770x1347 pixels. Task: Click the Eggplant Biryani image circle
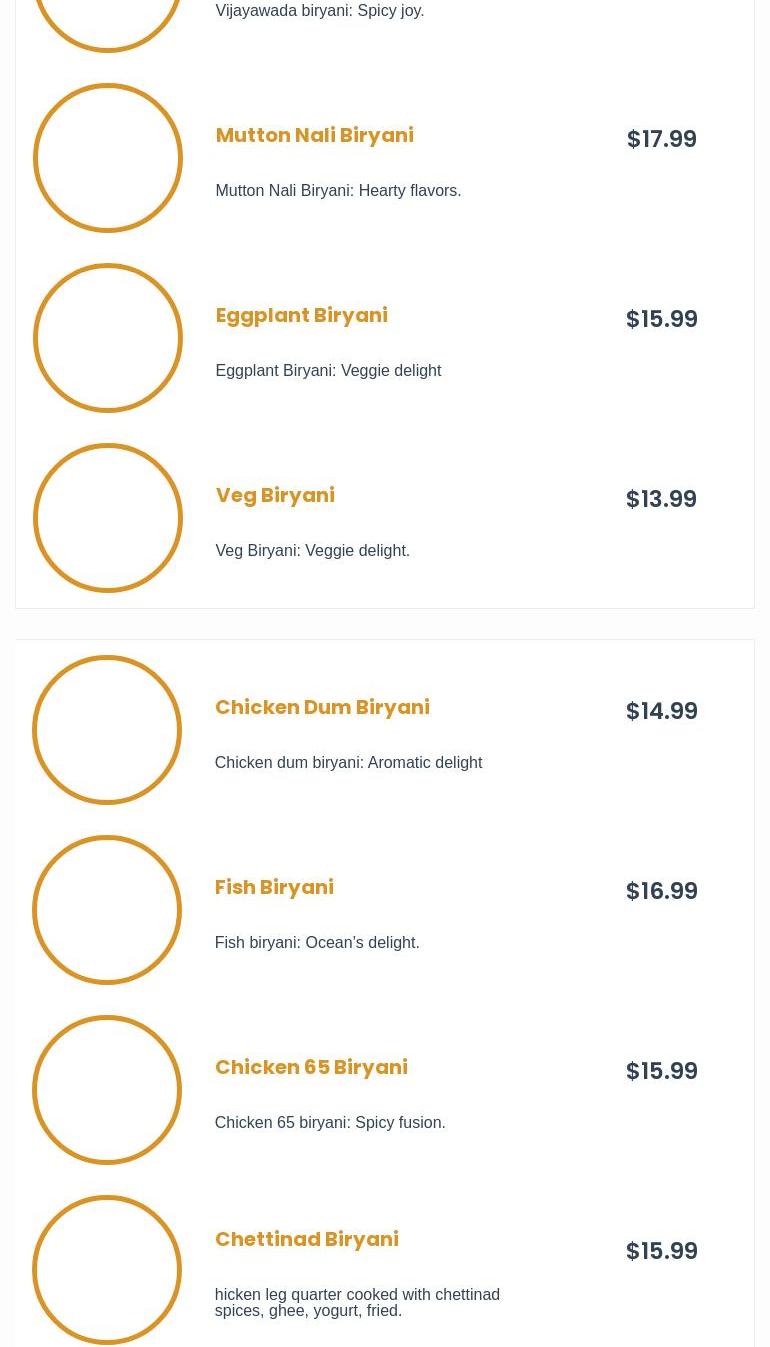pos(108,338)
